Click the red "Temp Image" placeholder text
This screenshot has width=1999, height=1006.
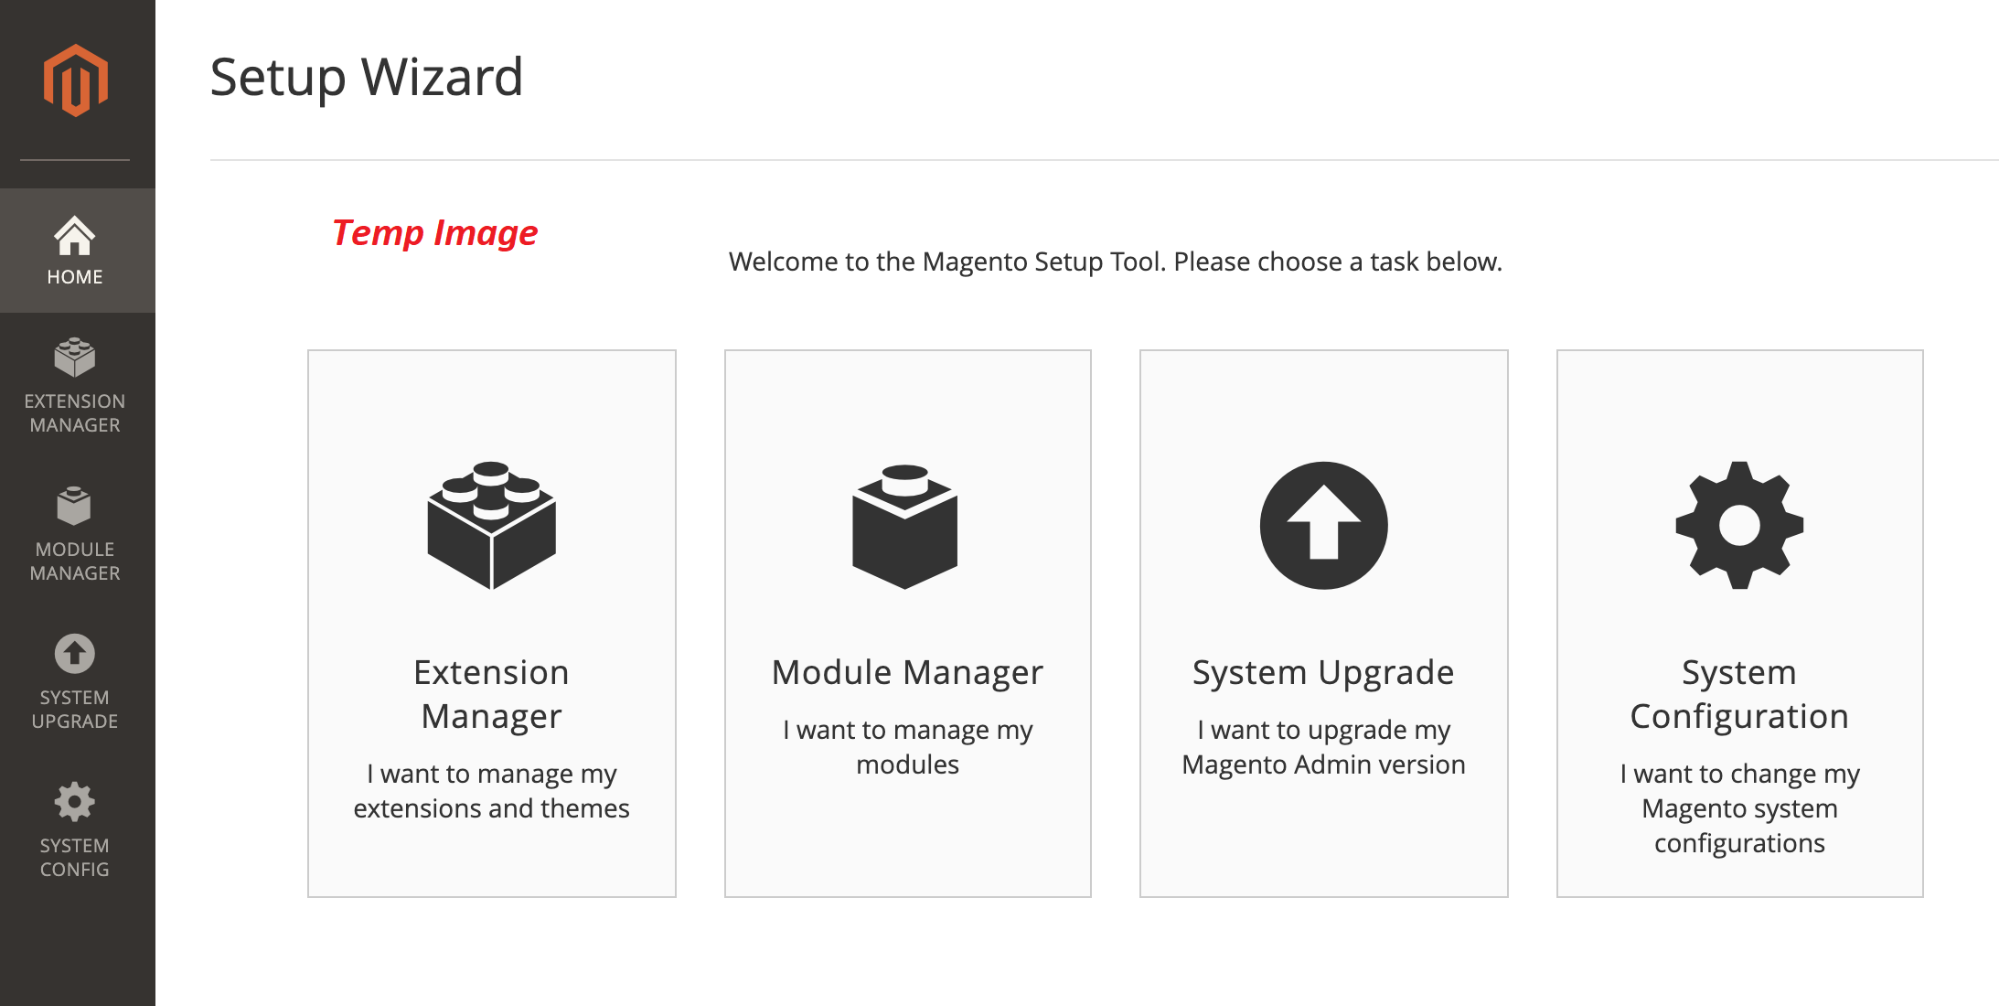click(x=435, y=233)
